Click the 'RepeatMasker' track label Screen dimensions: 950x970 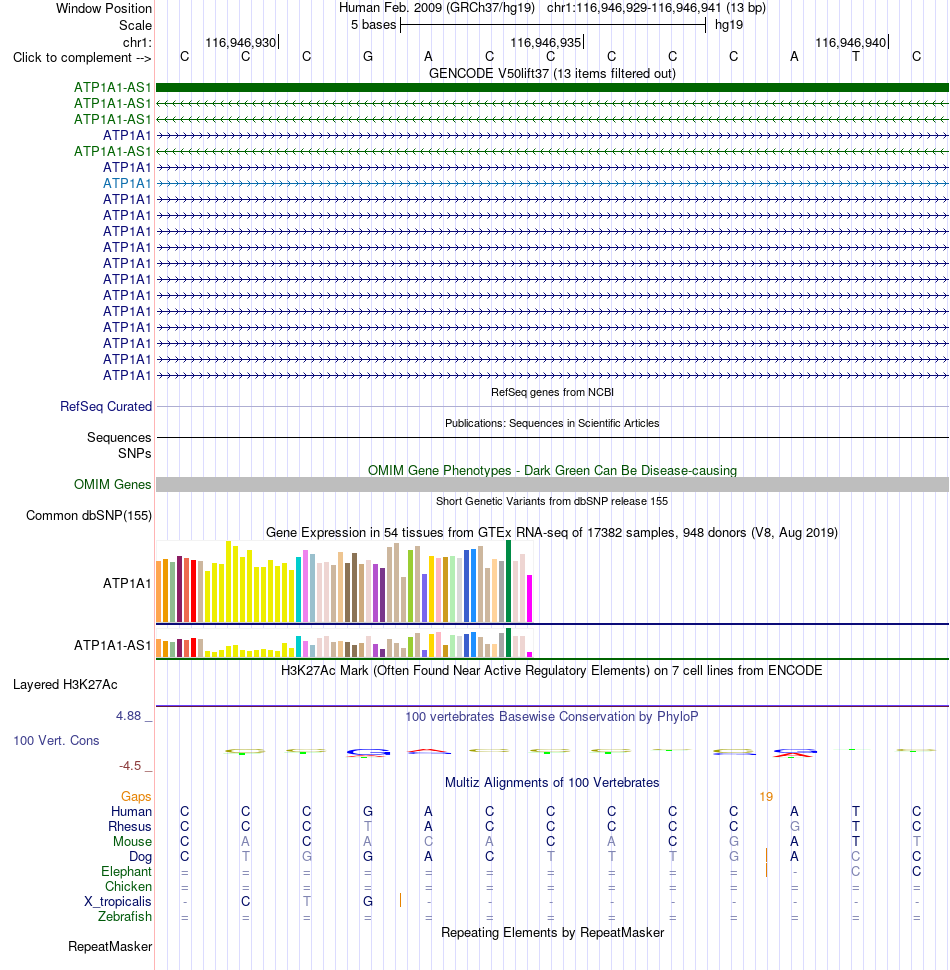pyautogui.click(x=110, y=946)
